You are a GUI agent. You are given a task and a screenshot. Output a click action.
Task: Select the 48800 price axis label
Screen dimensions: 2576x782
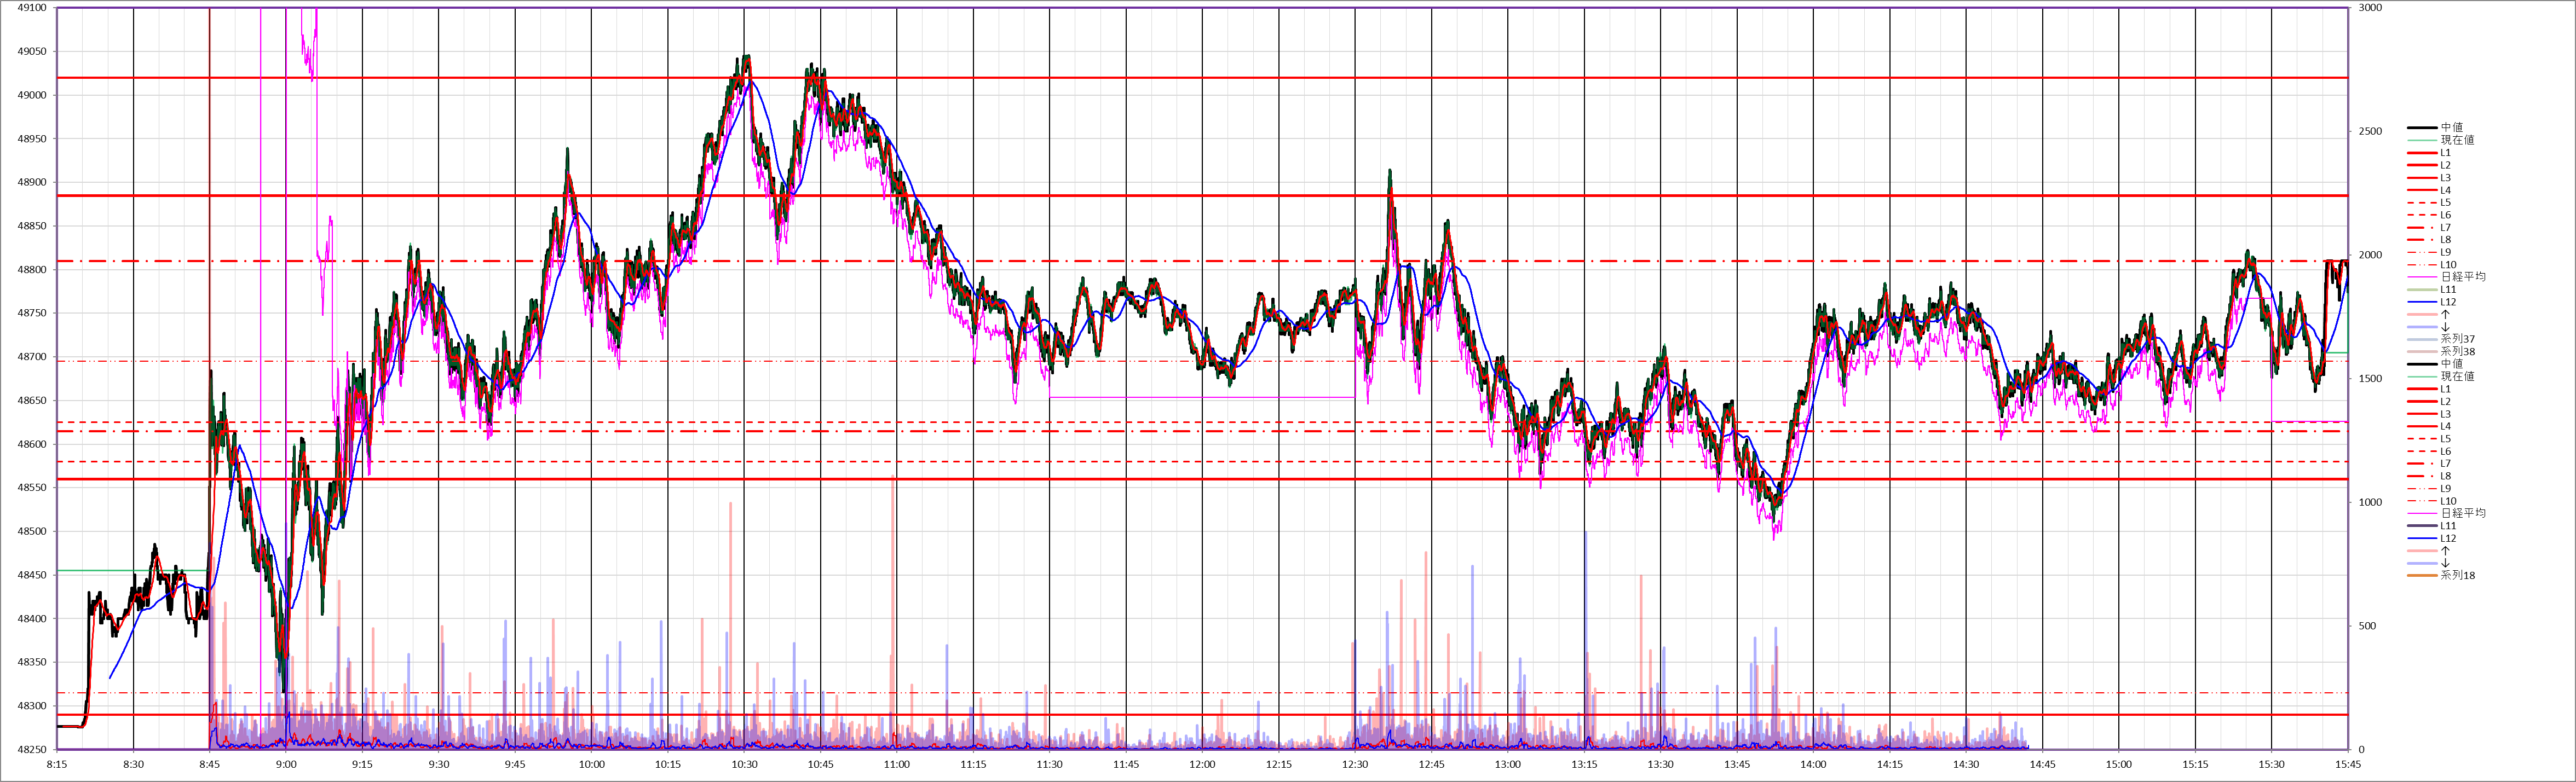tap(32, 270)
